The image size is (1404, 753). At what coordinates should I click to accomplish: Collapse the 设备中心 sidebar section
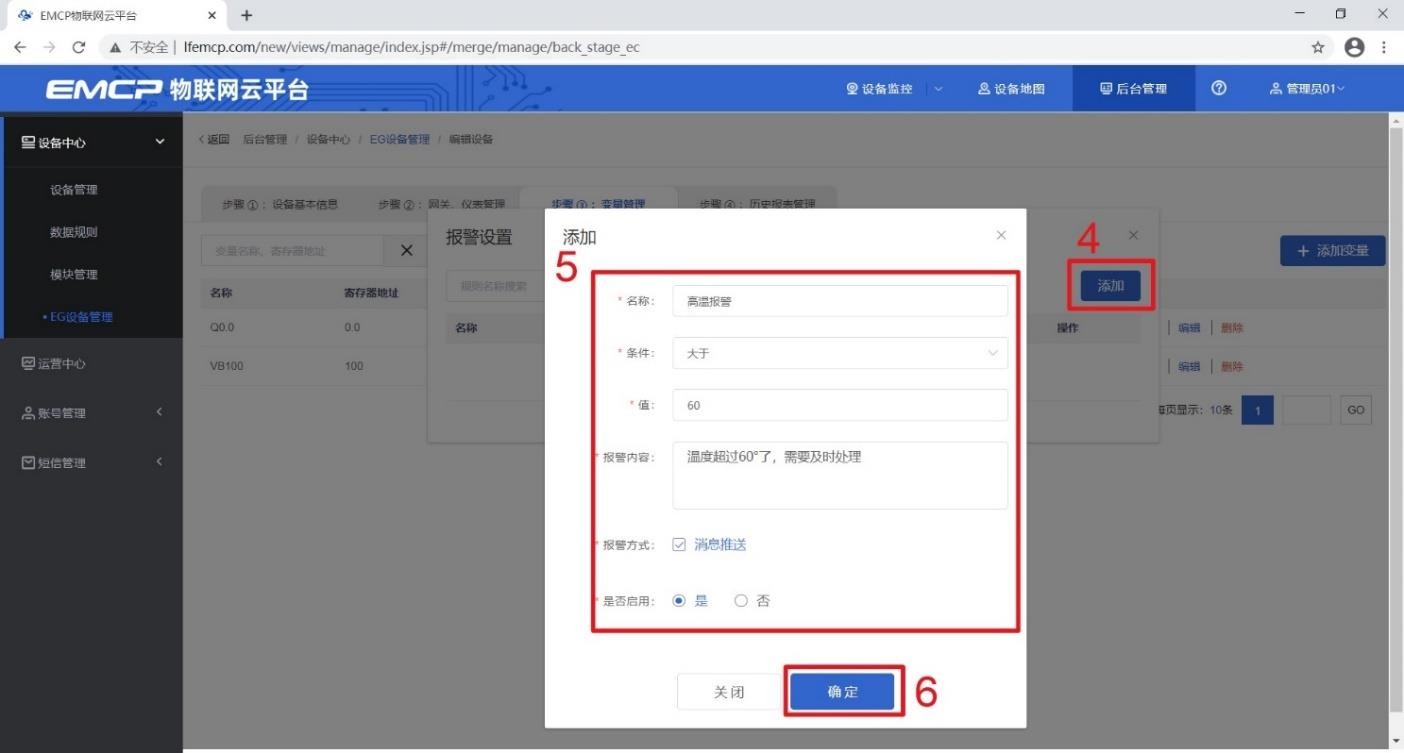(160, 142)
